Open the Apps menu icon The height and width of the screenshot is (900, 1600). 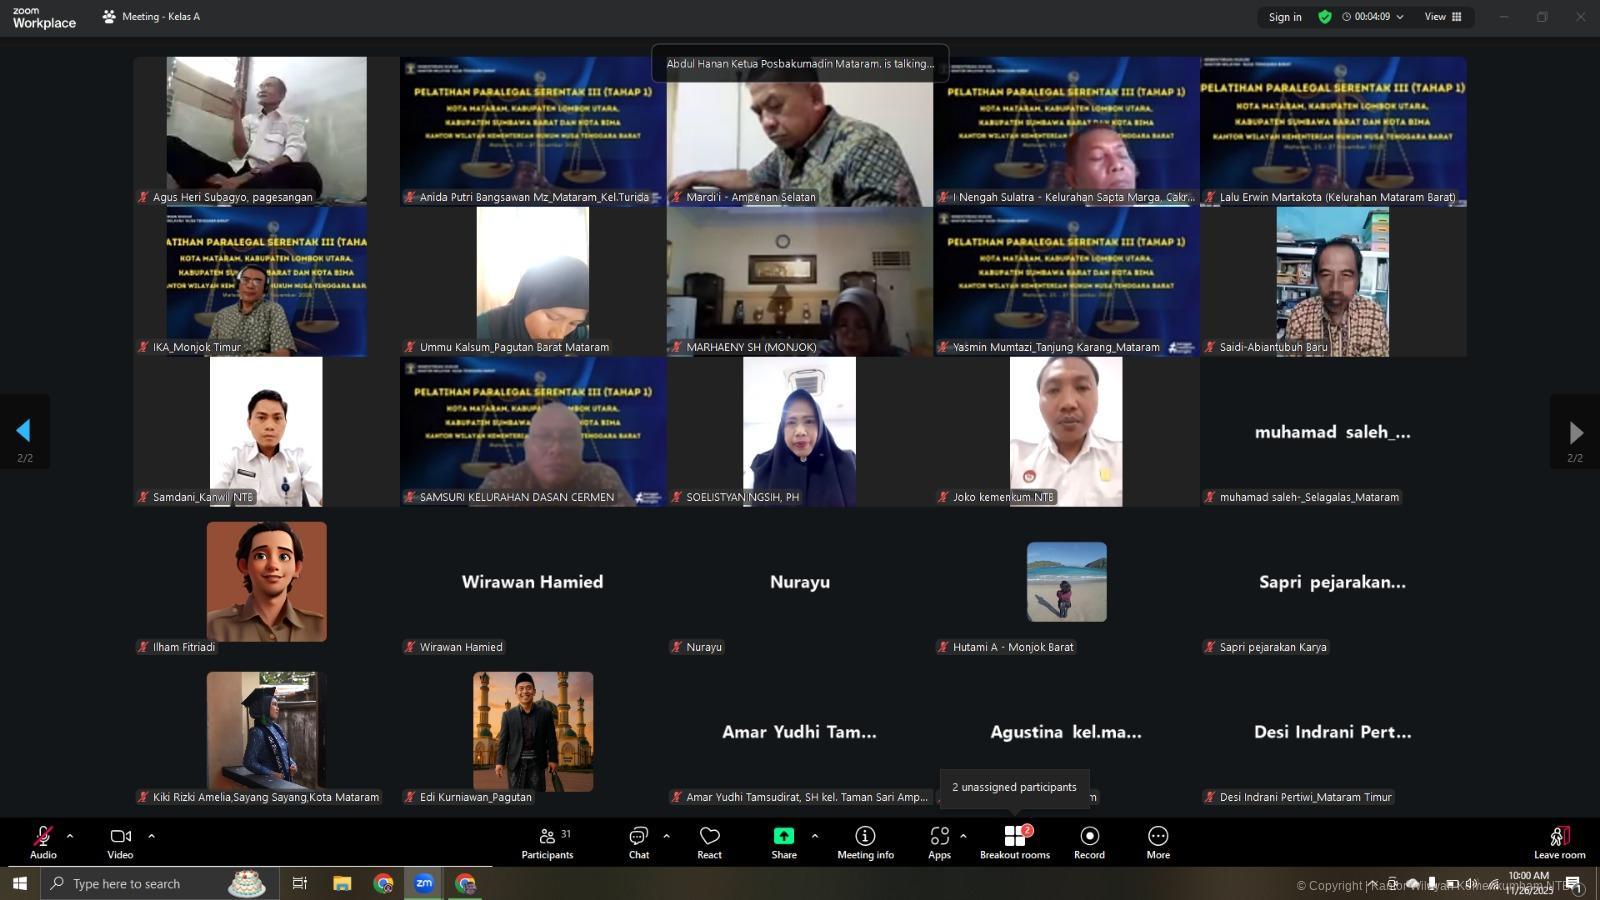pos(939,842)
